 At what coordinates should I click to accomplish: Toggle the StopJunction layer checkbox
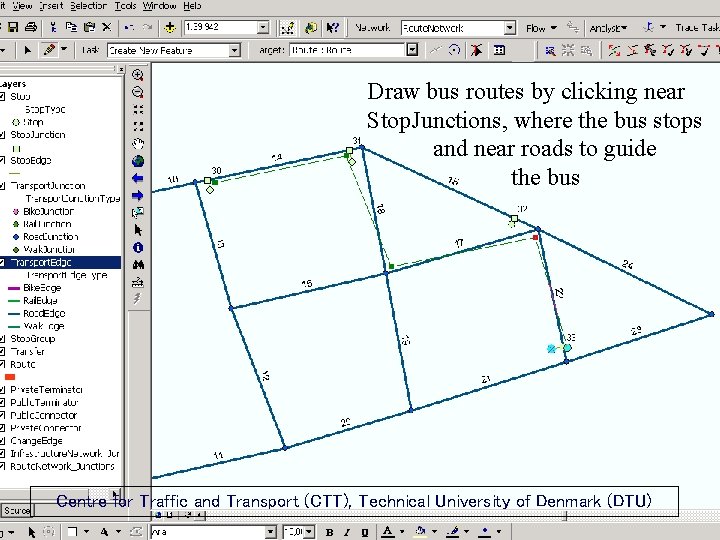tap(2, 135)
